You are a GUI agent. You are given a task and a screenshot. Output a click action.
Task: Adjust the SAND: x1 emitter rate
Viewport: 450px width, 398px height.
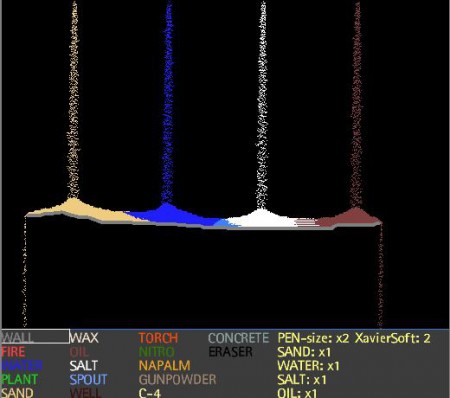click(x=304, y=352)
